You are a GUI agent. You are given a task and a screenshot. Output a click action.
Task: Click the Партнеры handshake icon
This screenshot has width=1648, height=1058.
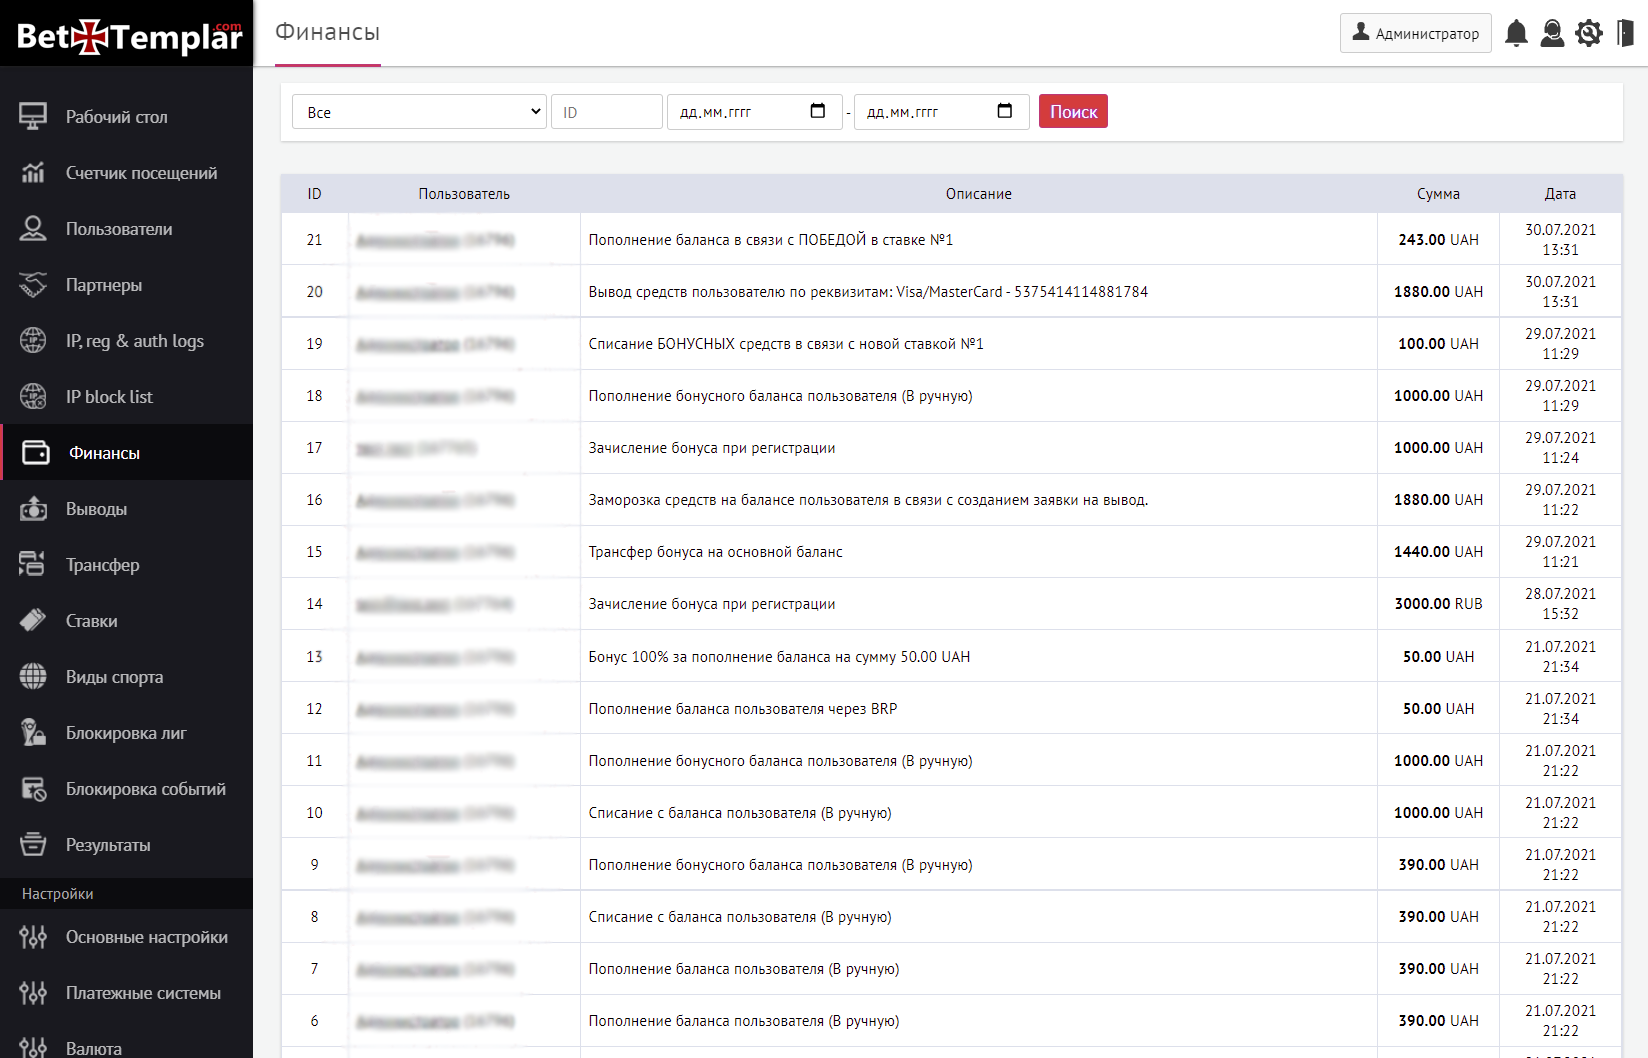pyautogui.click(x=33, y=285)
